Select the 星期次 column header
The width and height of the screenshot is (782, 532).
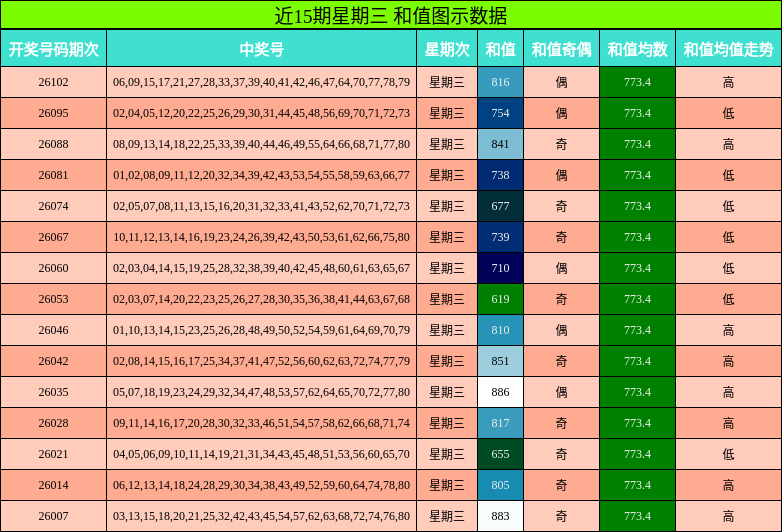tap(447, 49)
